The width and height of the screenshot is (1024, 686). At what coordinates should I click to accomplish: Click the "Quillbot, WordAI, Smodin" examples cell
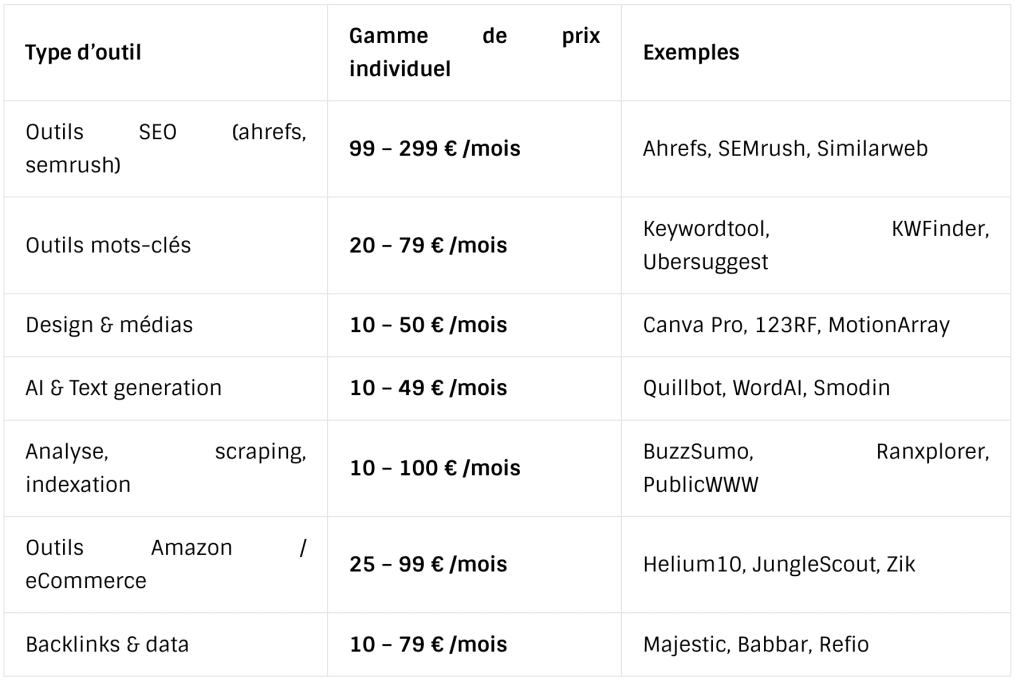[x=764, y=388]
